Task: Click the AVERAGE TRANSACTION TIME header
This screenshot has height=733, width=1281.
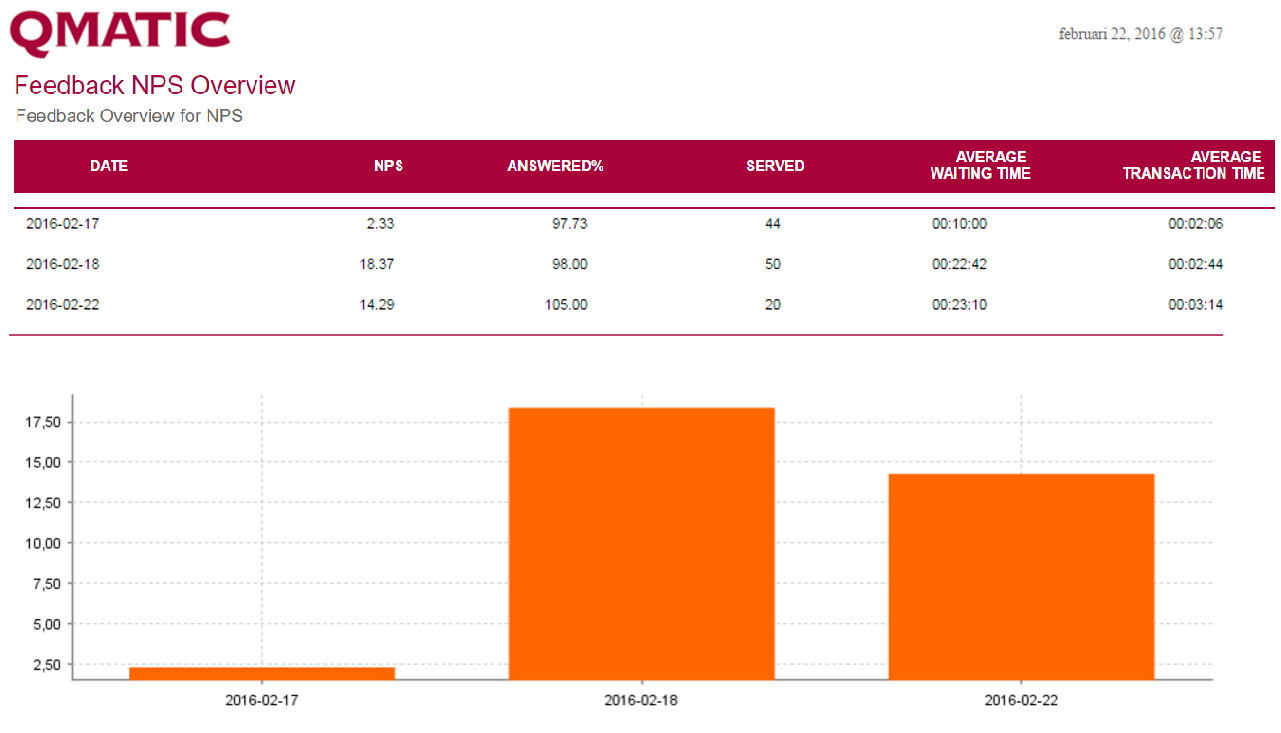Action: click(x=1193, y=165)
